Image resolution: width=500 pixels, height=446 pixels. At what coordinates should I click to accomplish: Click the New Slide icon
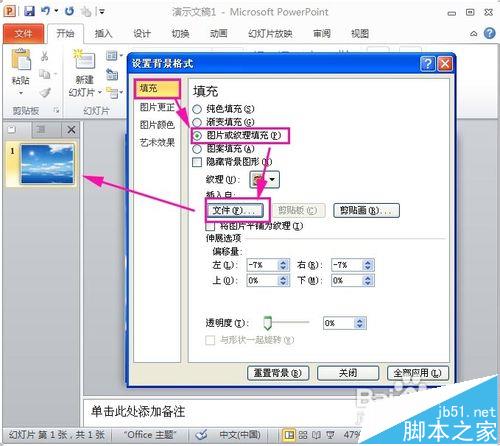tap(84, 60)
